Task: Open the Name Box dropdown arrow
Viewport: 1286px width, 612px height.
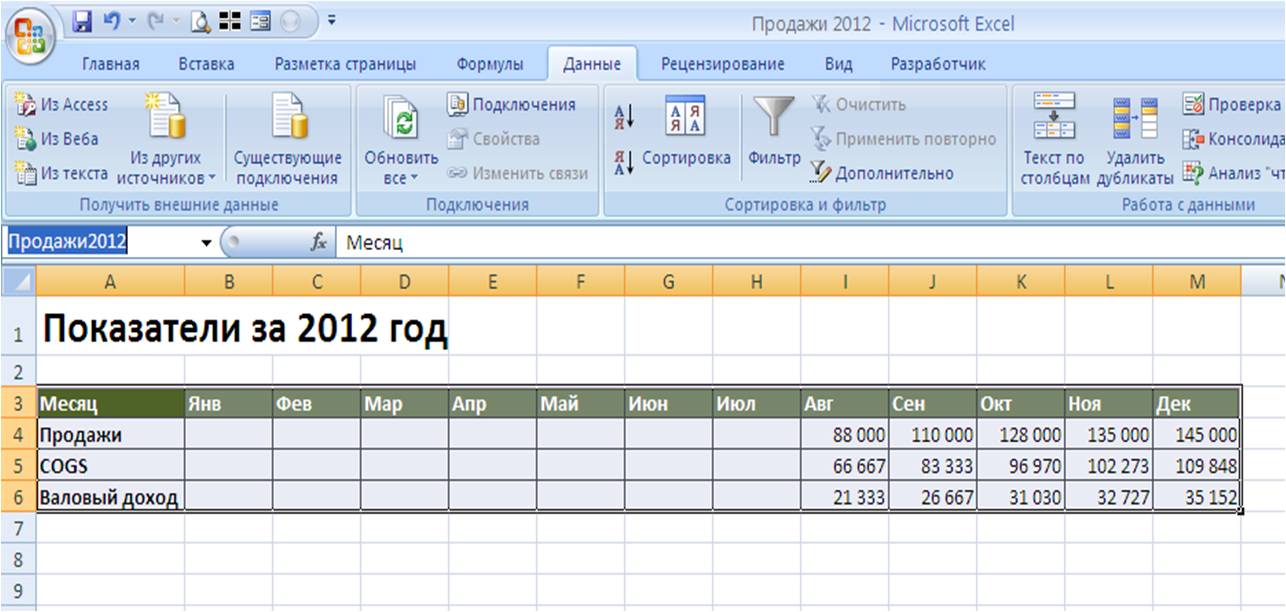Action: (x=206, y=243)
